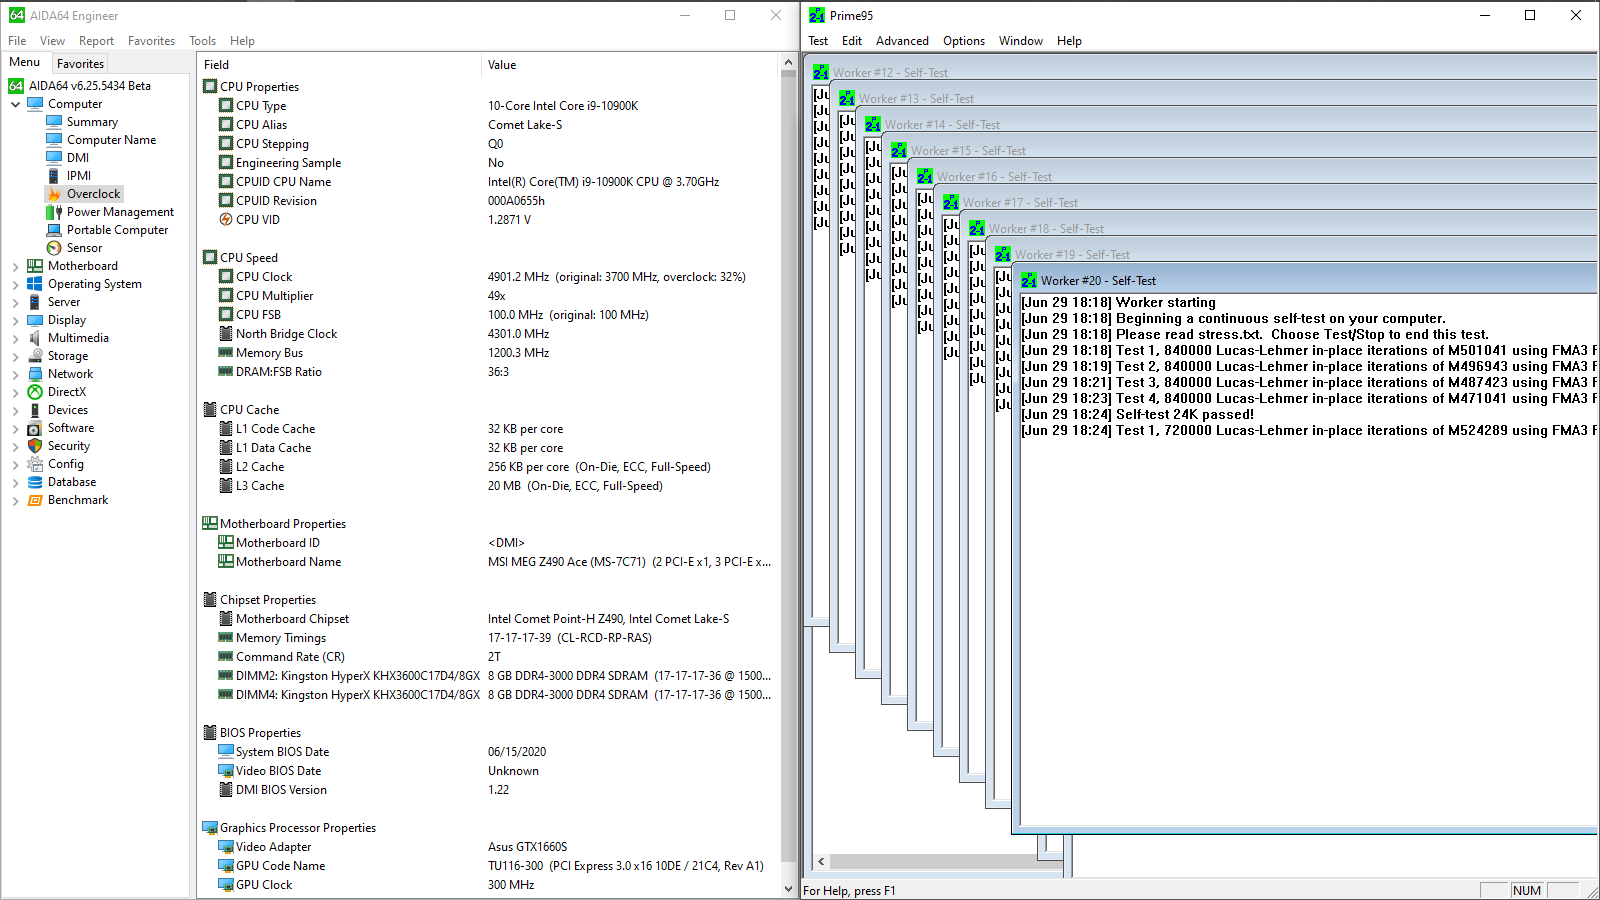Open the IPMI icon in the sidebar
Screen dimensions: 1600x900
(54, 176)
